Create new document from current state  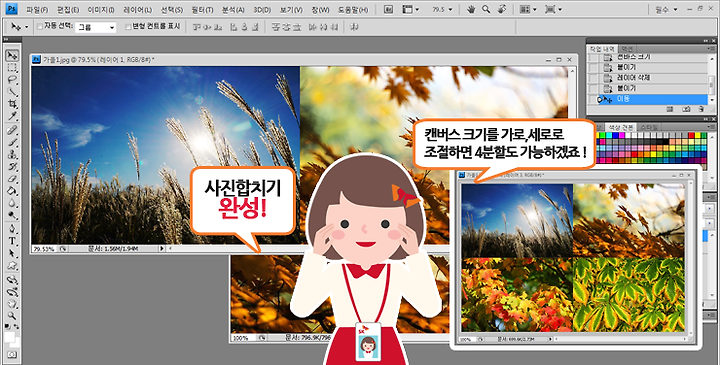[x=670, y=109]
